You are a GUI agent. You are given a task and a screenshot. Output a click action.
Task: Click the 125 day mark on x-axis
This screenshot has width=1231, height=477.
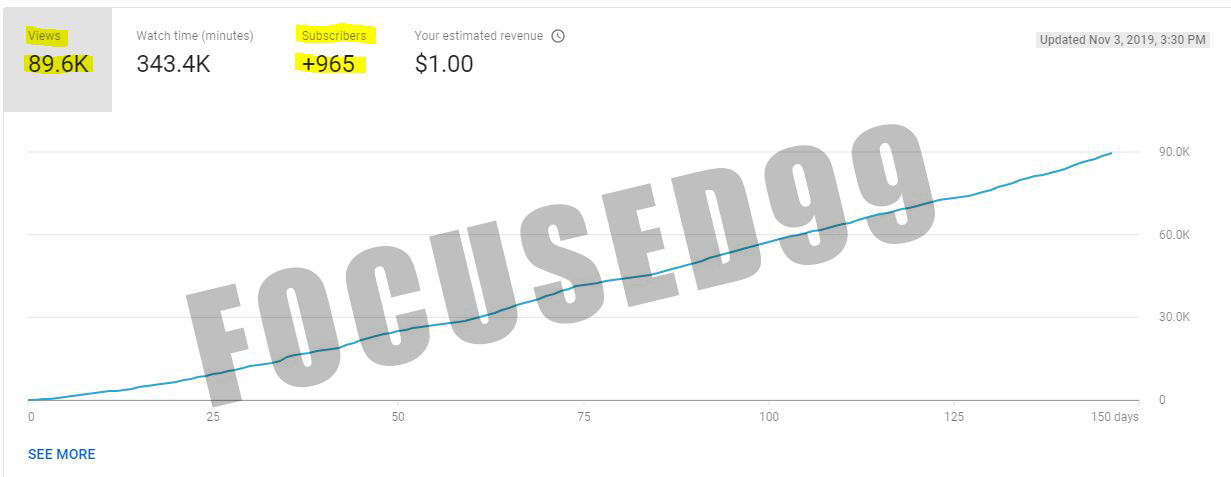pyautogui.click(x=953, y=417)
